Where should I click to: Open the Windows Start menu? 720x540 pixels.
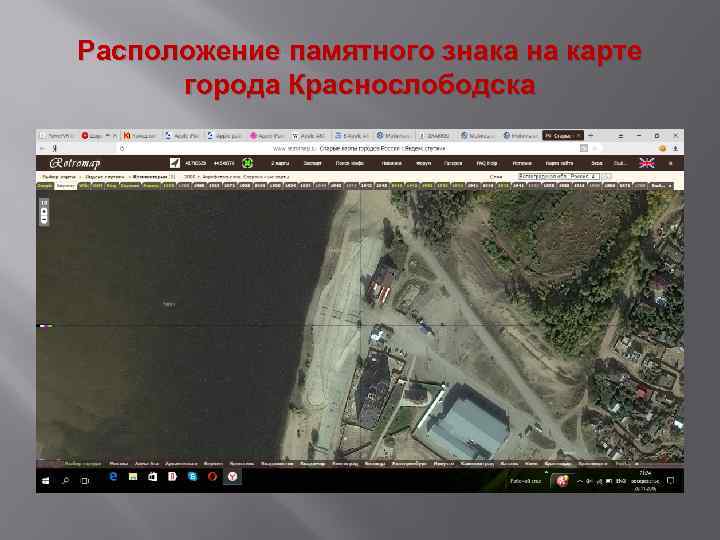click(46, 481)
